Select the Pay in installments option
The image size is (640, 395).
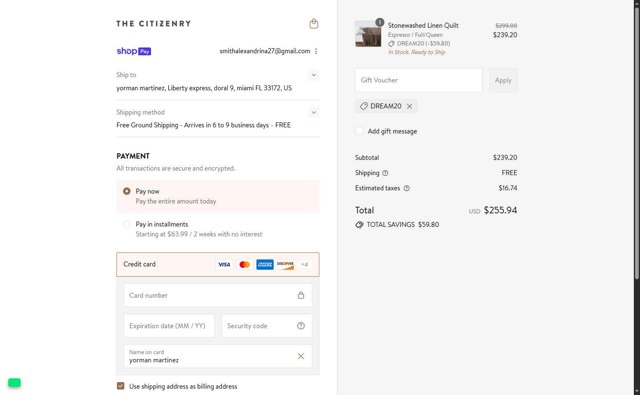pyautogui.click(x=127, y=224)
